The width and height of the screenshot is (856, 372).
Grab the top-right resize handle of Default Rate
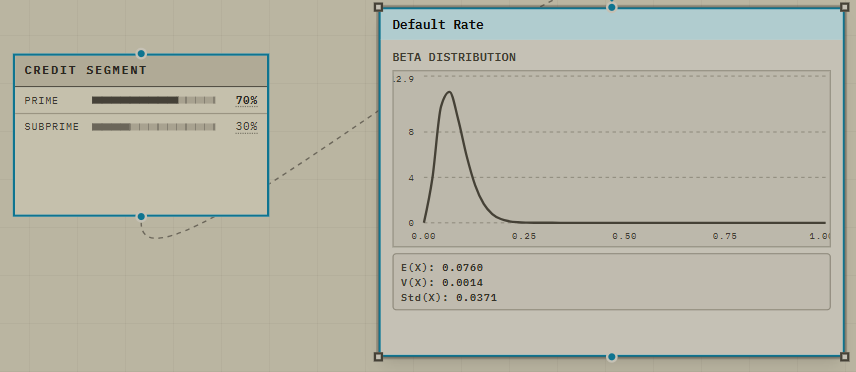tap(845, 7)
